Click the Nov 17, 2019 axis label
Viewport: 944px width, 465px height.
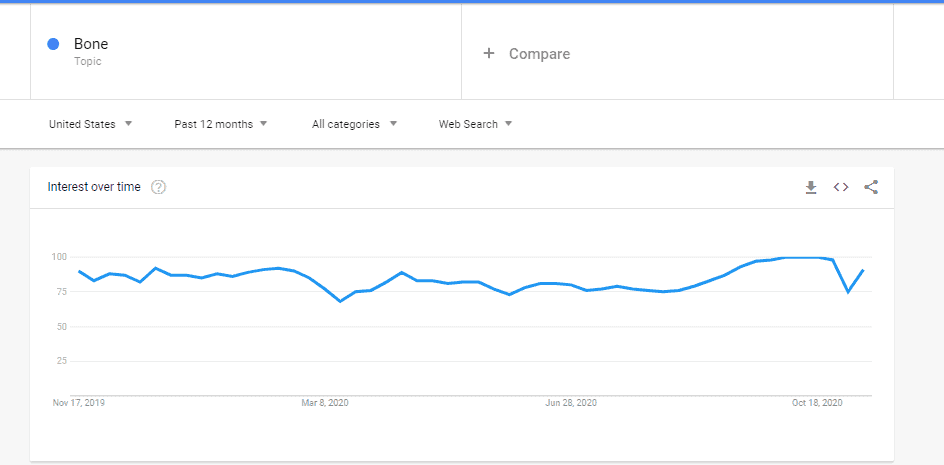tap(79, 403)
